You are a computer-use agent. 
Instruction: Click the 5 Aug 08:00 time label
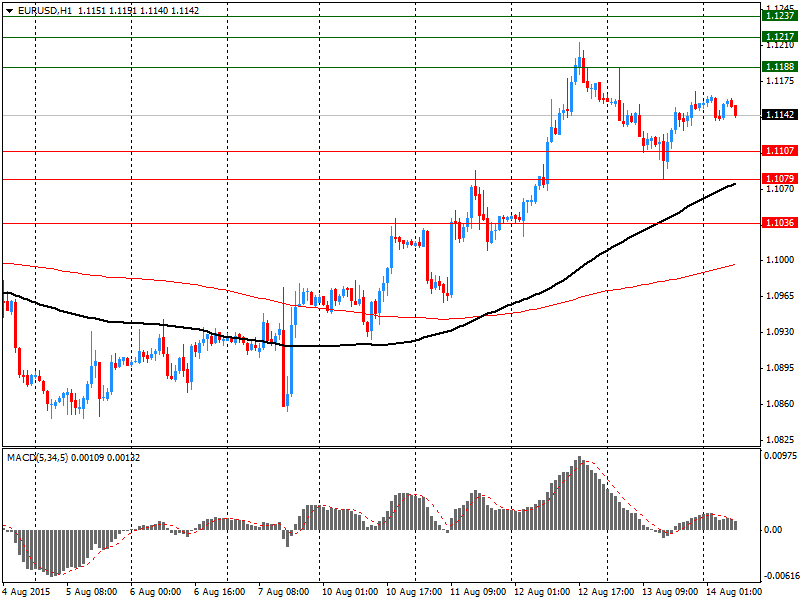point(92,592)
